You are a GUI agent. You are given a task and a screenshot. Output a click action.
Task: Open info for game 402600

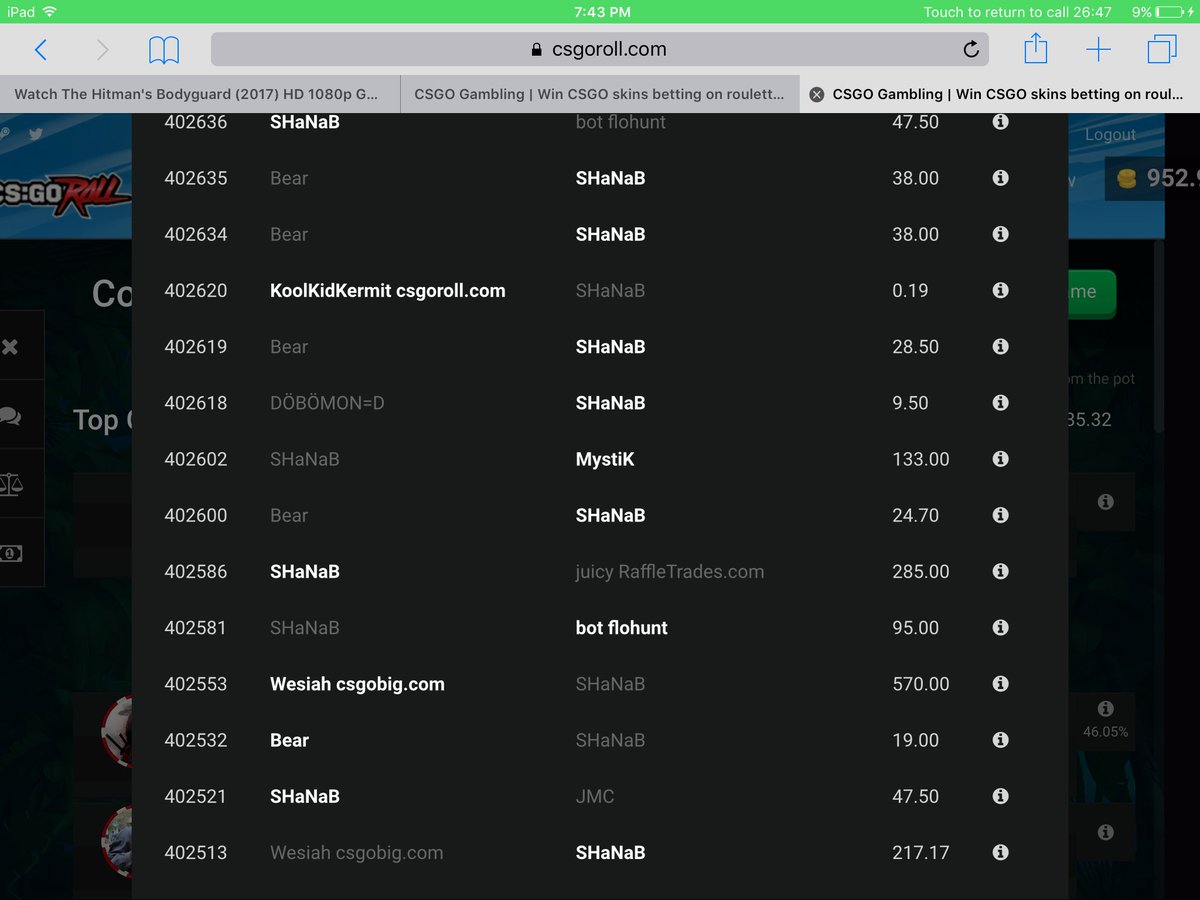pyautogui.click(x=999, y=515)
